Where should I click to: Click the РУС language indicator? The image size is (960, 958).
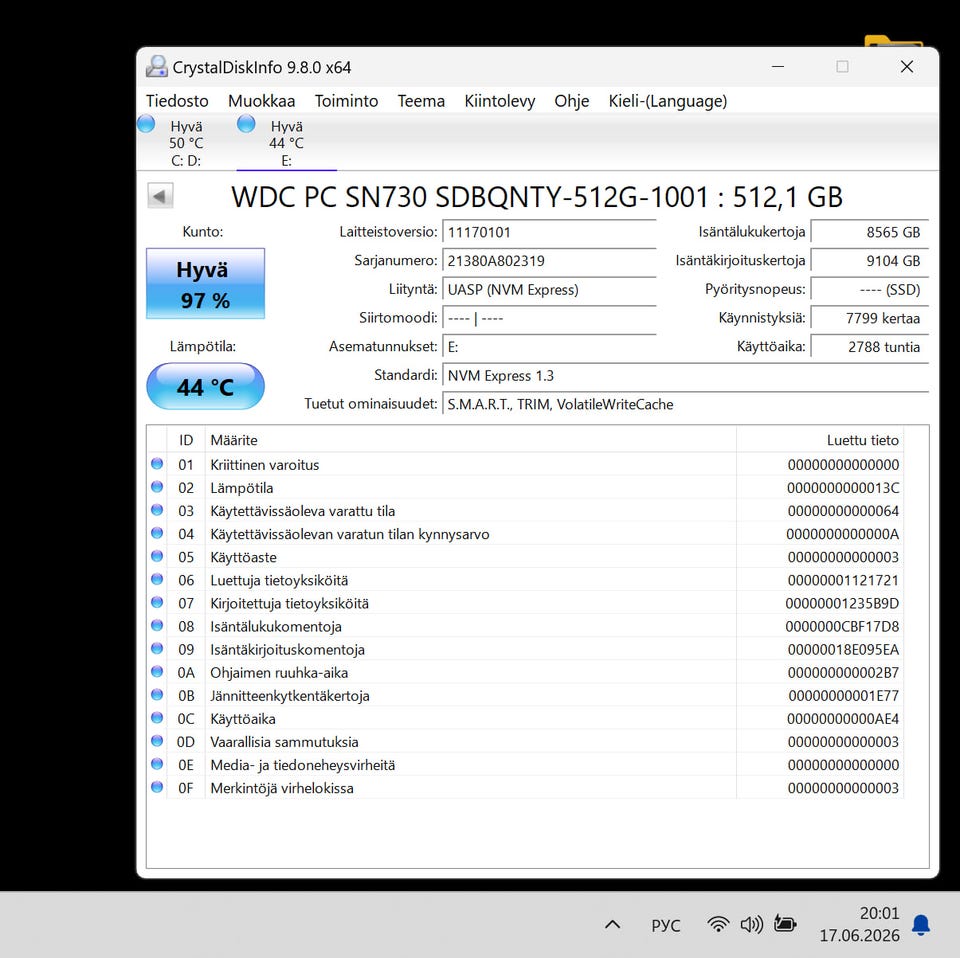pyautogui.click(x=666, y=925)
